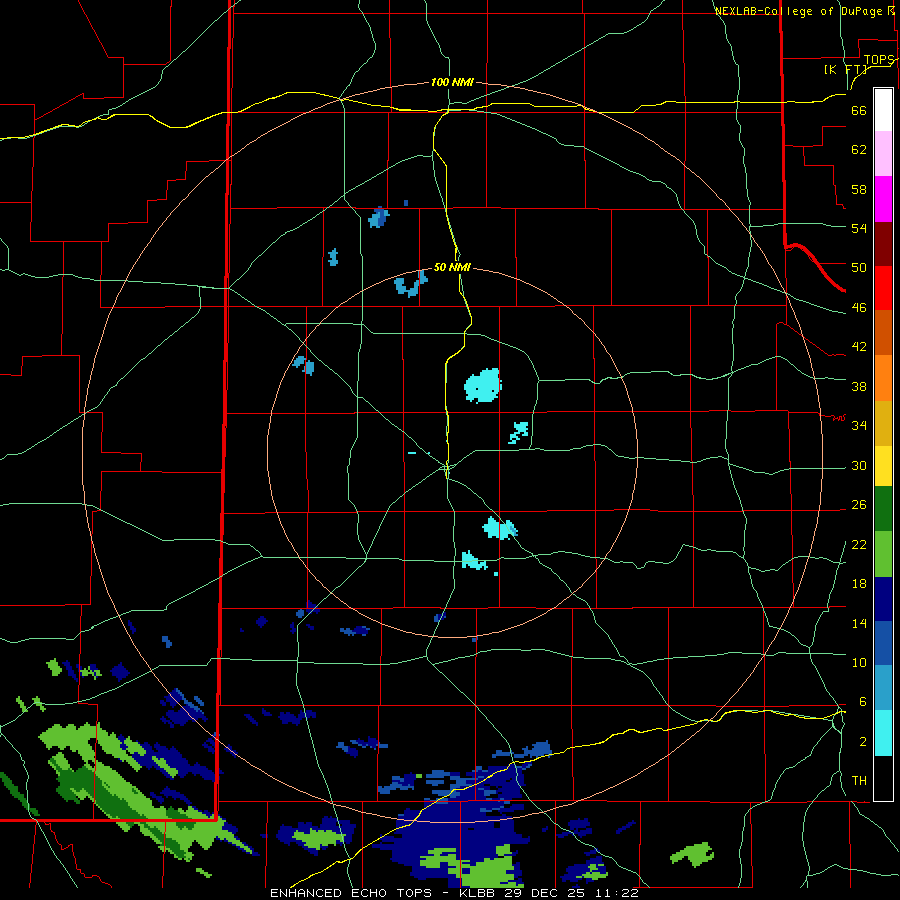Image resolution: width=900 pixels, height=900 pixels.
Task: Click the legend value 62
Action: coord(859,150)
